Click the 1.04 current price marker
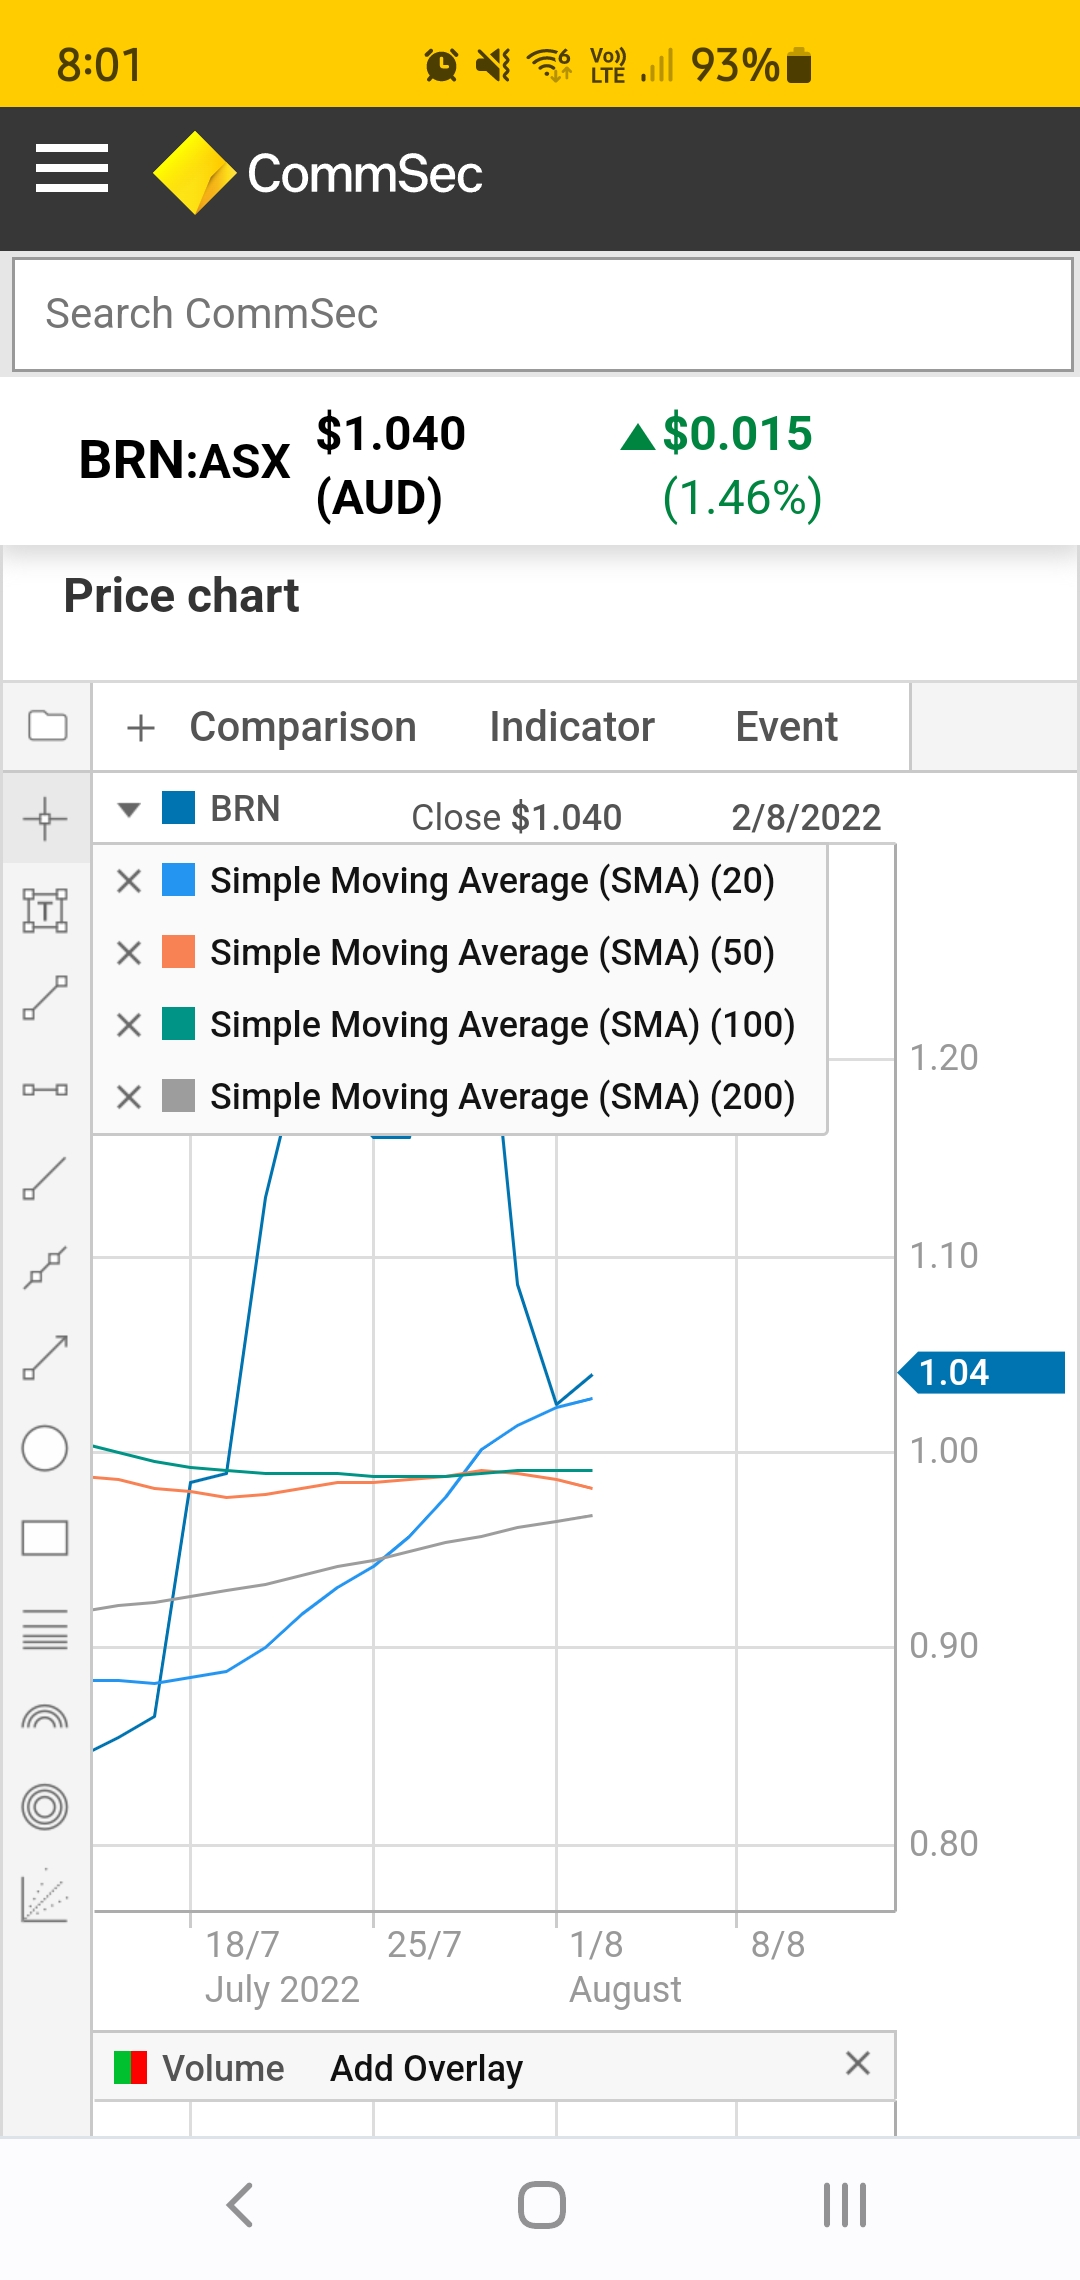The width and height of the screenshot is (1080, 2280). click(x=982, y=1372)
